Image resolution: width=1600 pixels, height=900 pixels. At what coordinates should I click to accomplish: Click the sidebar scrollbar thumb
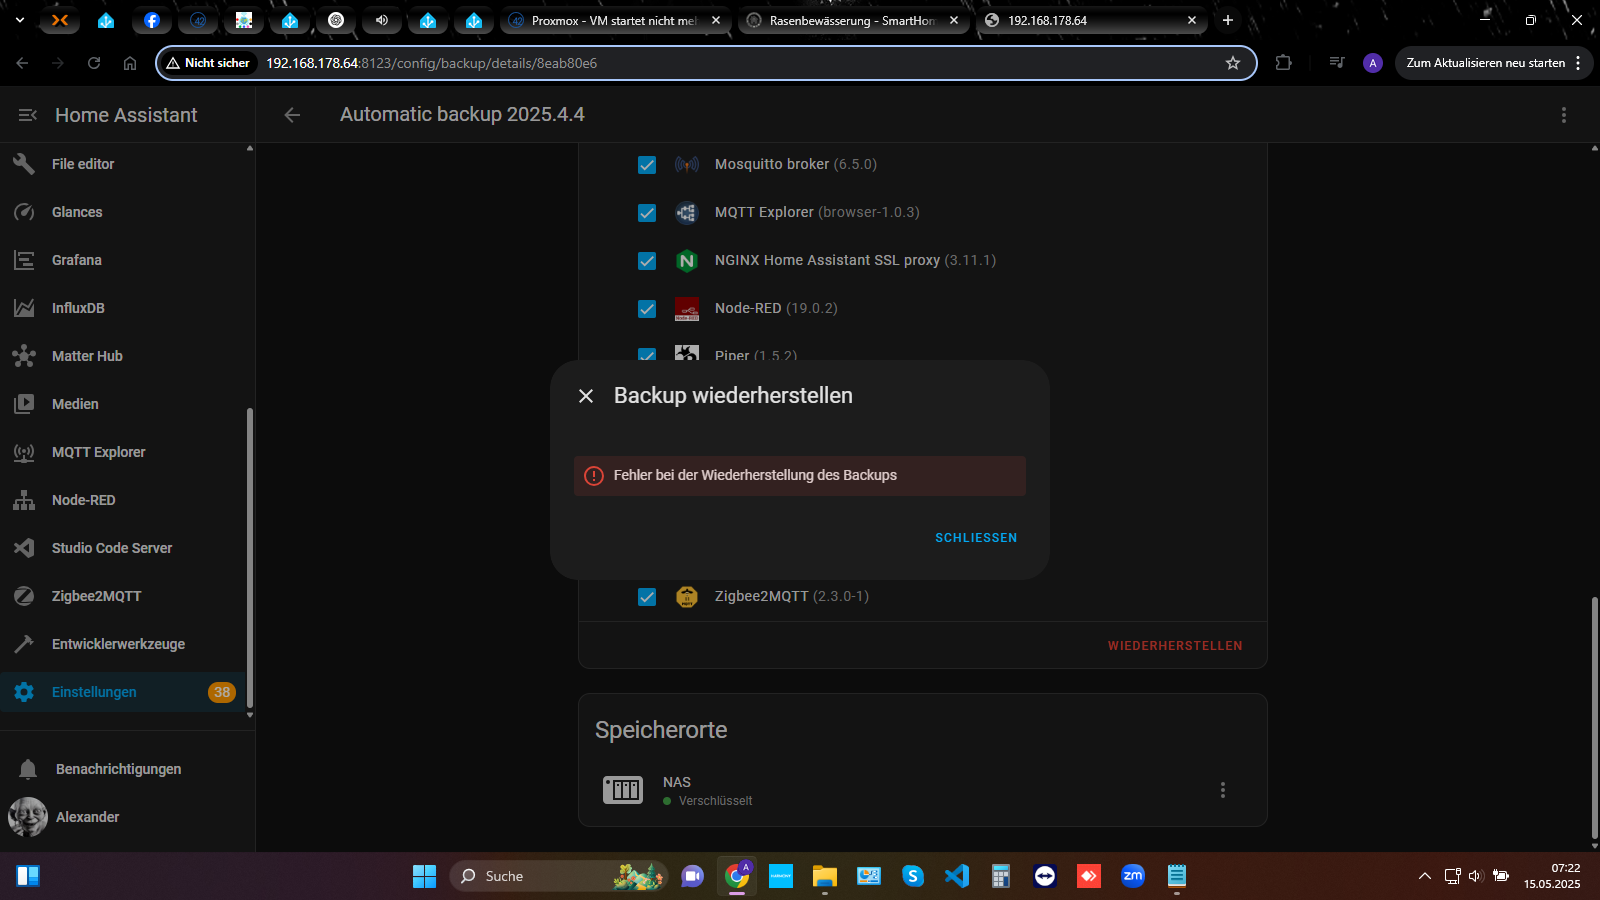tap(249, 558)
